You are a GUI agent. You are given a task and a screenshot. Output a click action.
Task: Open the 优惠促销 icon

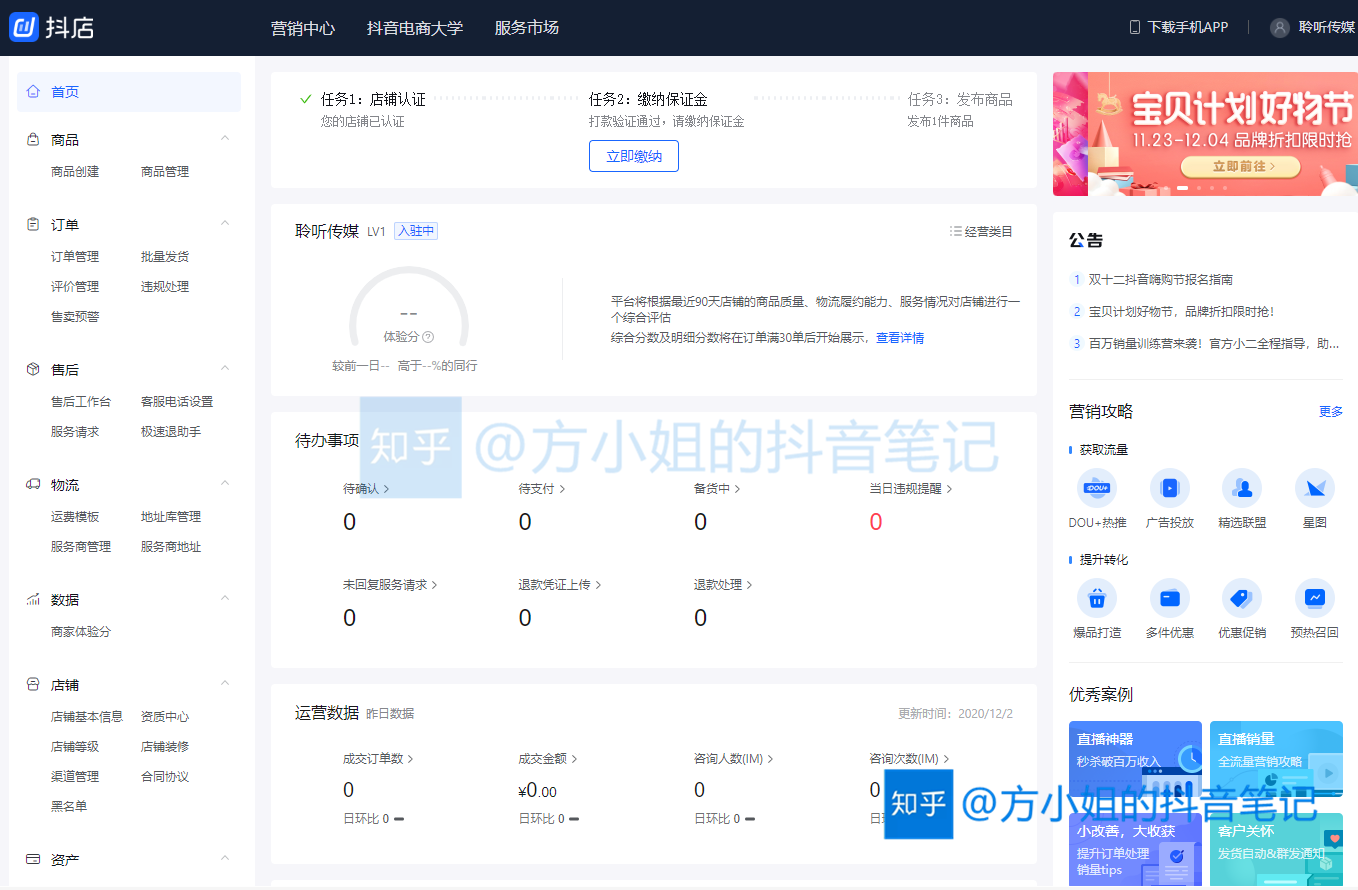point(1242,598)
